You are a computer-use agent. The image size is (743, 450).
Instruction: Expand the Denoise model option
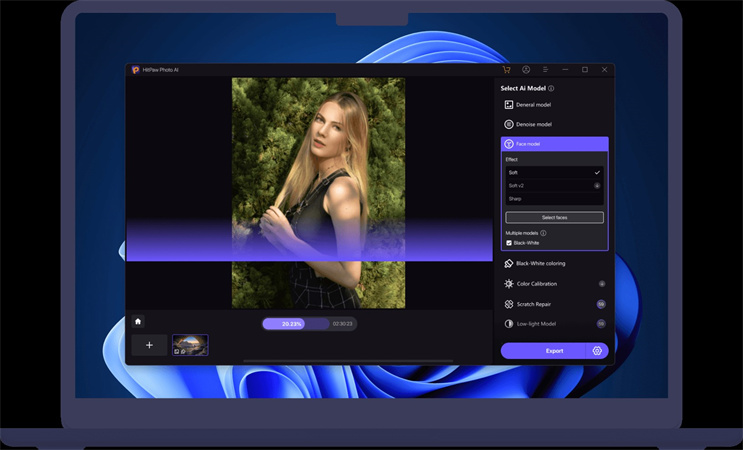554,124
